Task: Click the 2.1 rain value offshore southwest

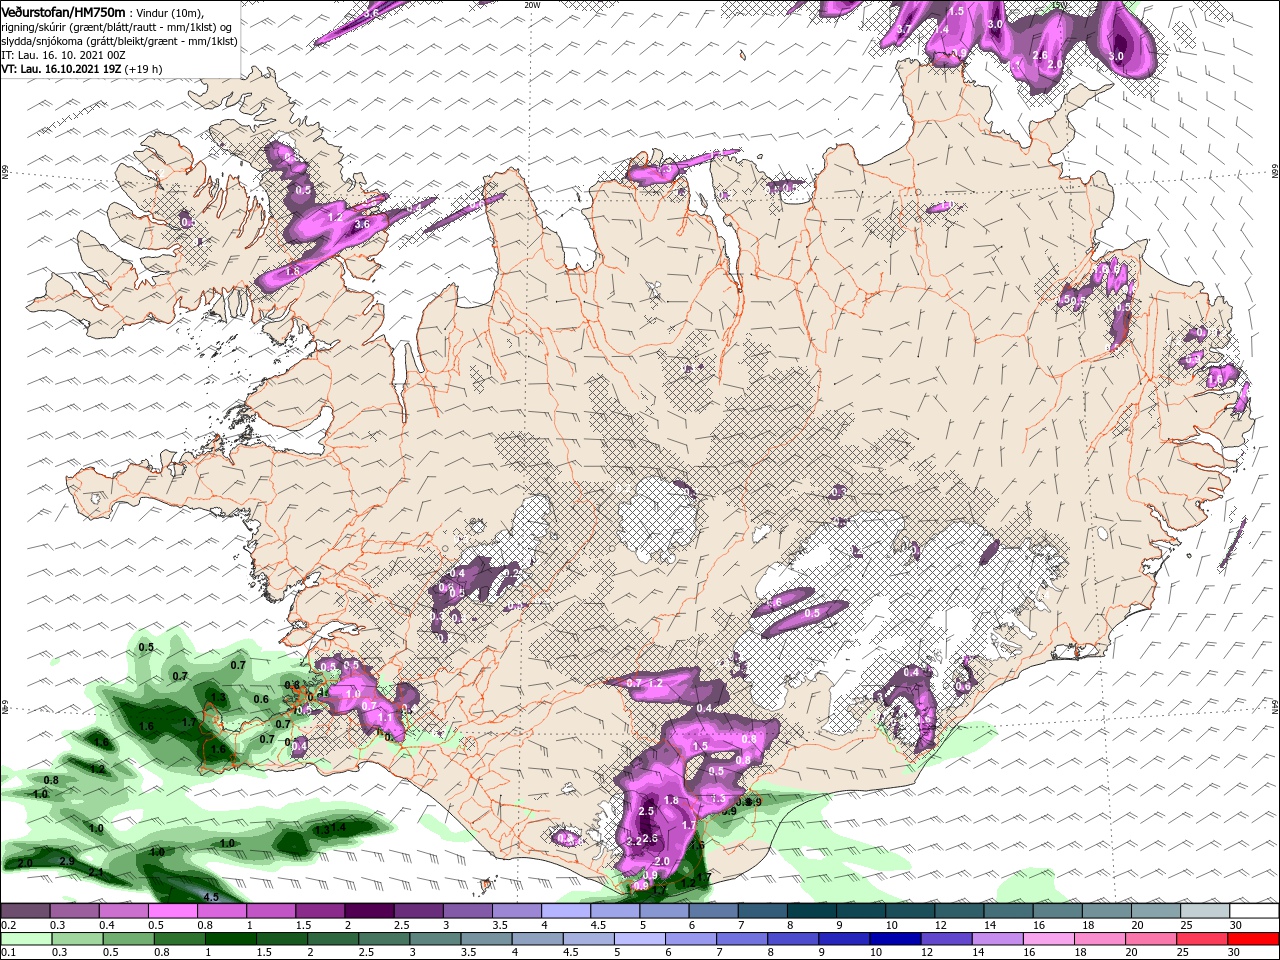Action: pyautogui.click(x=97, y=873)
